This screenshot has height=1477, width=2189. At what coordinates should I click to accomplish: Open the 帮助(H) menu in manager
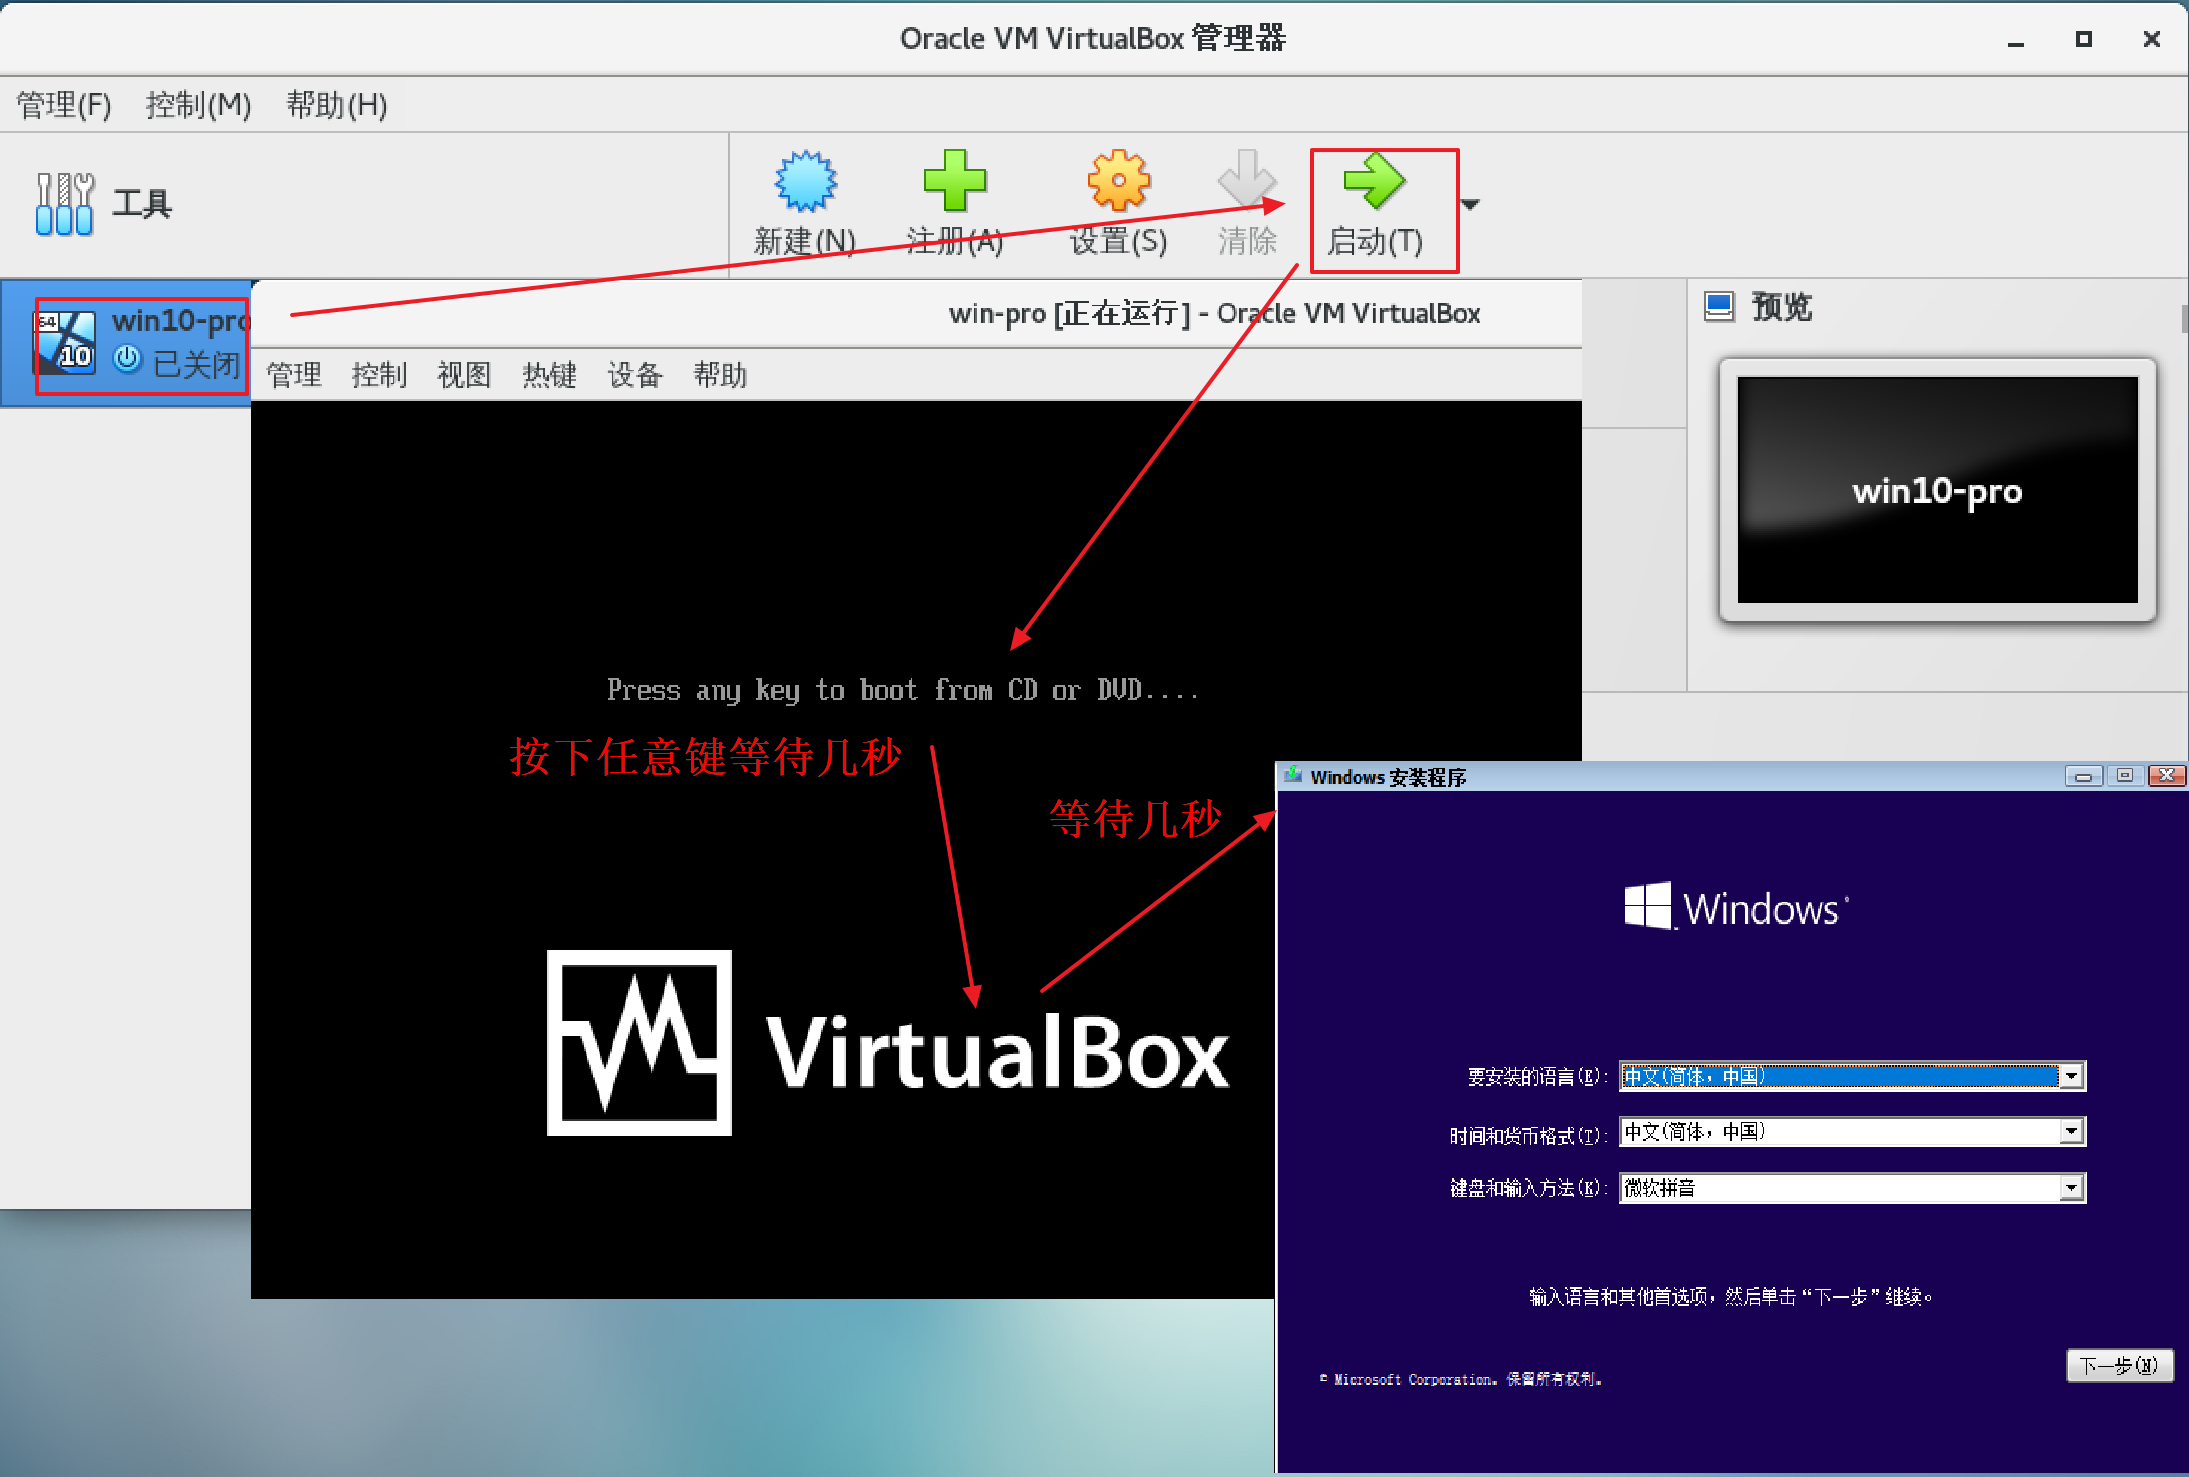[x=336, y=105]
